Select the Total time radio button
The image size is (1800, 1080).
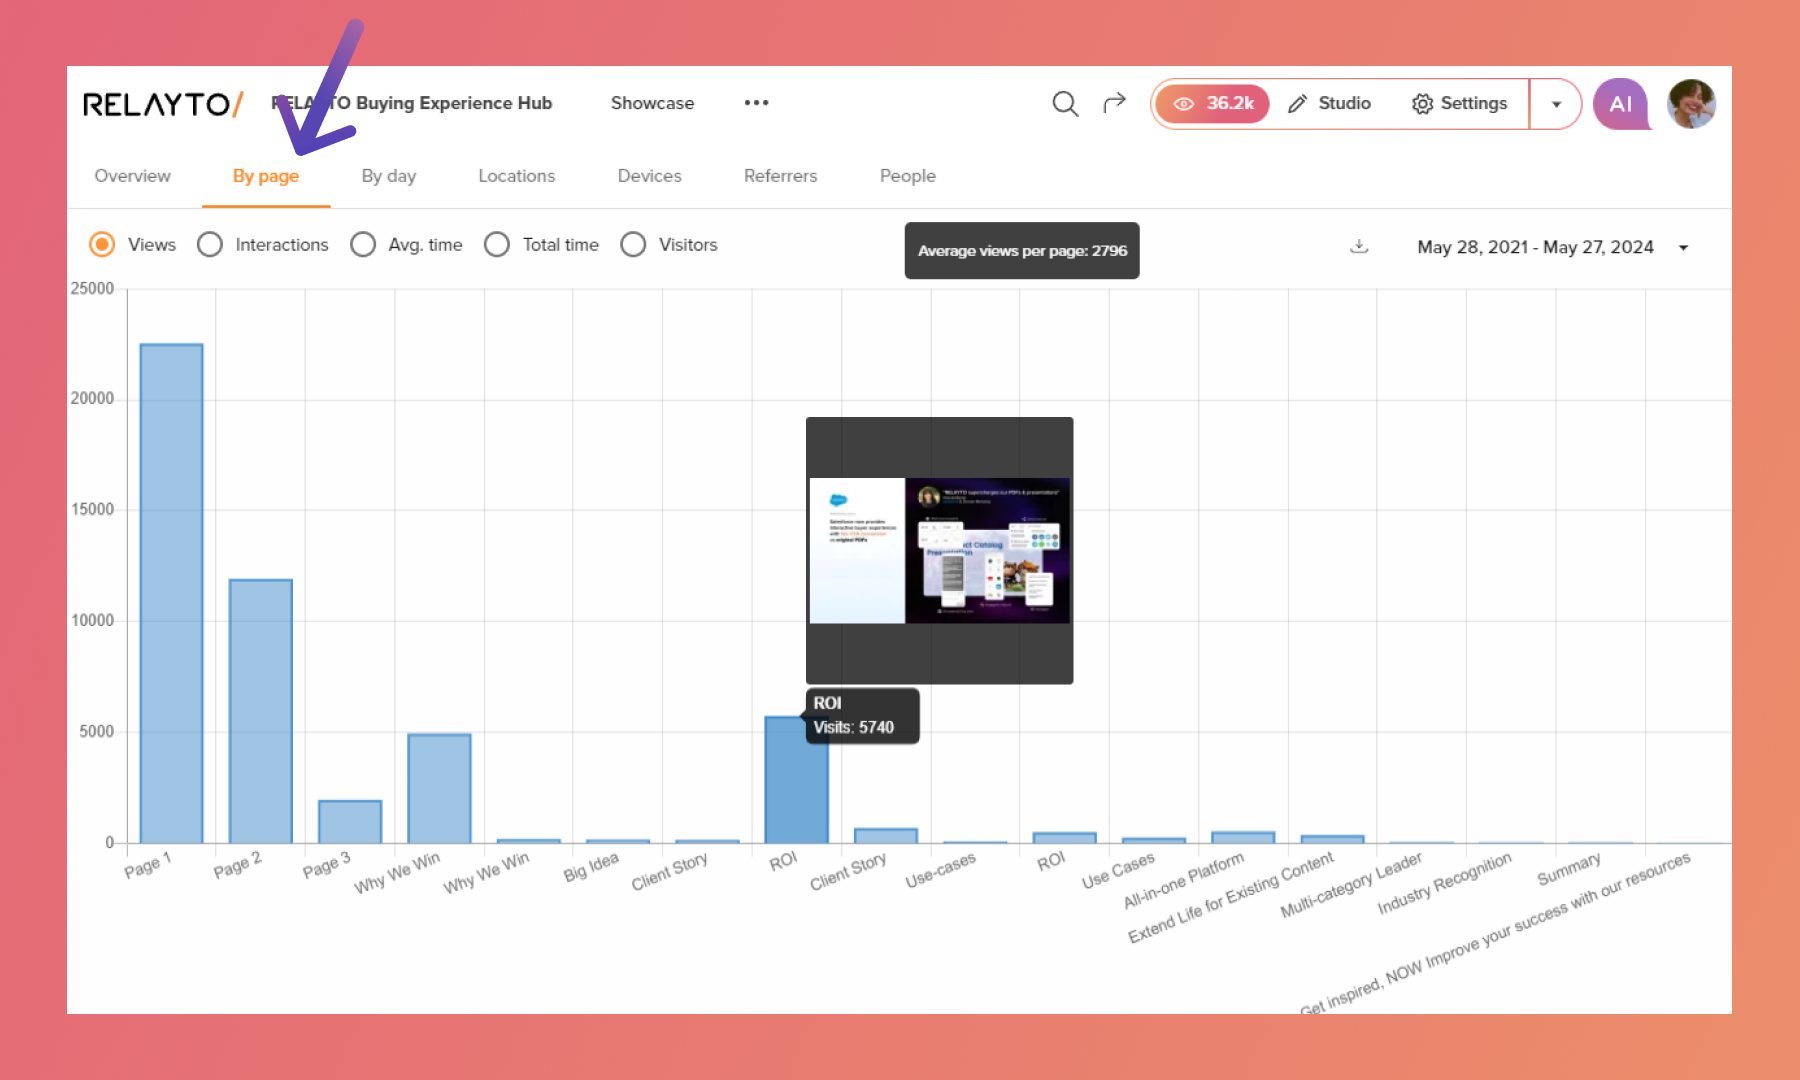click(497, 245)
